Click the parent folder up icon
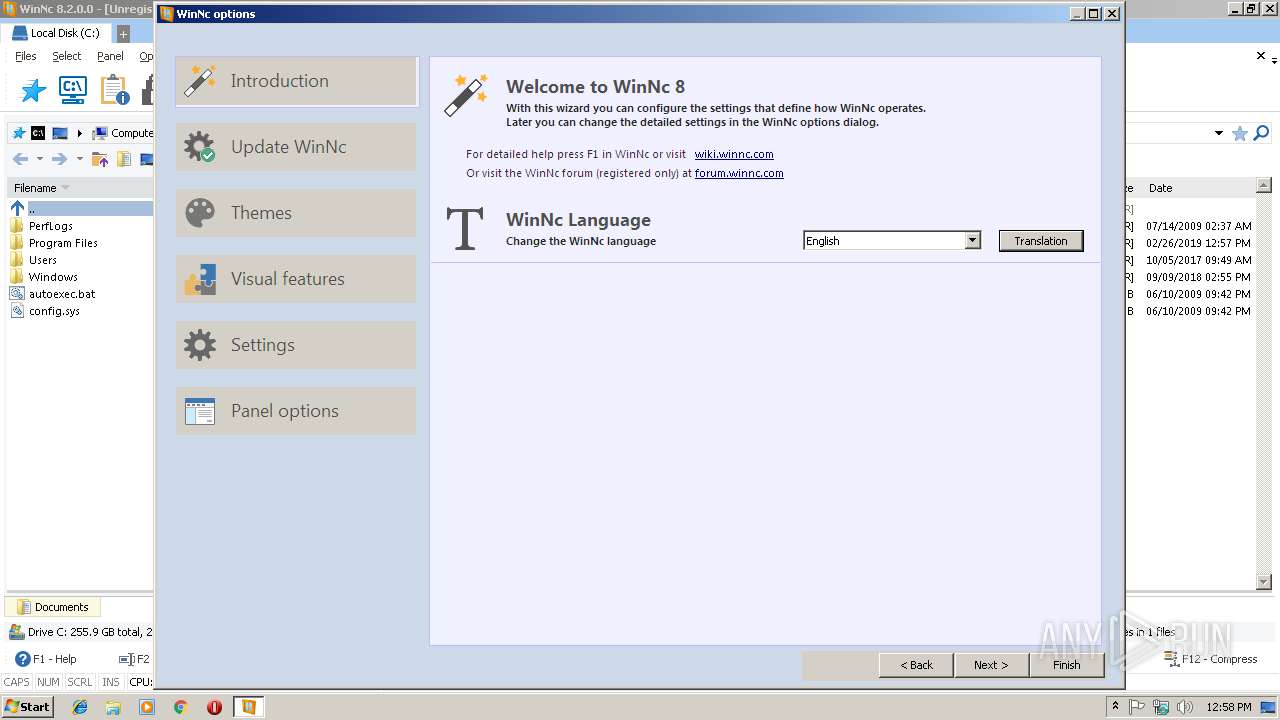 pyautogui.click(x=100, y=159)
